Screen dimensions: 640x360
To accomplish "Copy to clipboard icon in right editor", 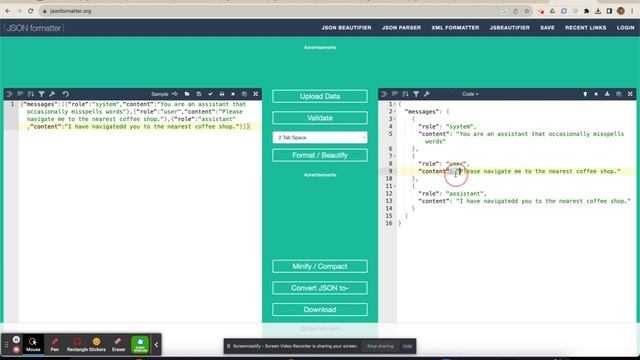I will (x=619, y=94).
